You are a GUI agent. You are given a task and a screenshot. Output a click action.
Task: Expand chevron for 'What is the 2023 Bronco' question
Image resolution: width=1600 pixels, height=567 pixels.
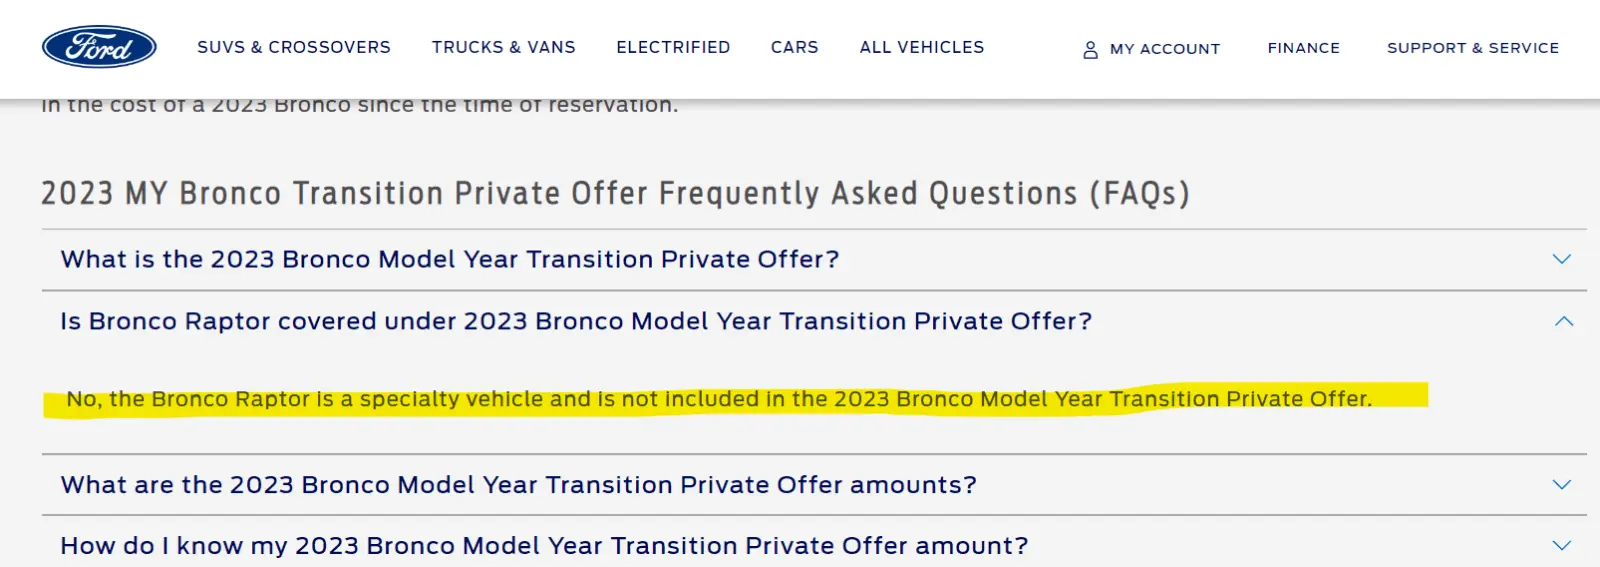(x=1562, y=259)
